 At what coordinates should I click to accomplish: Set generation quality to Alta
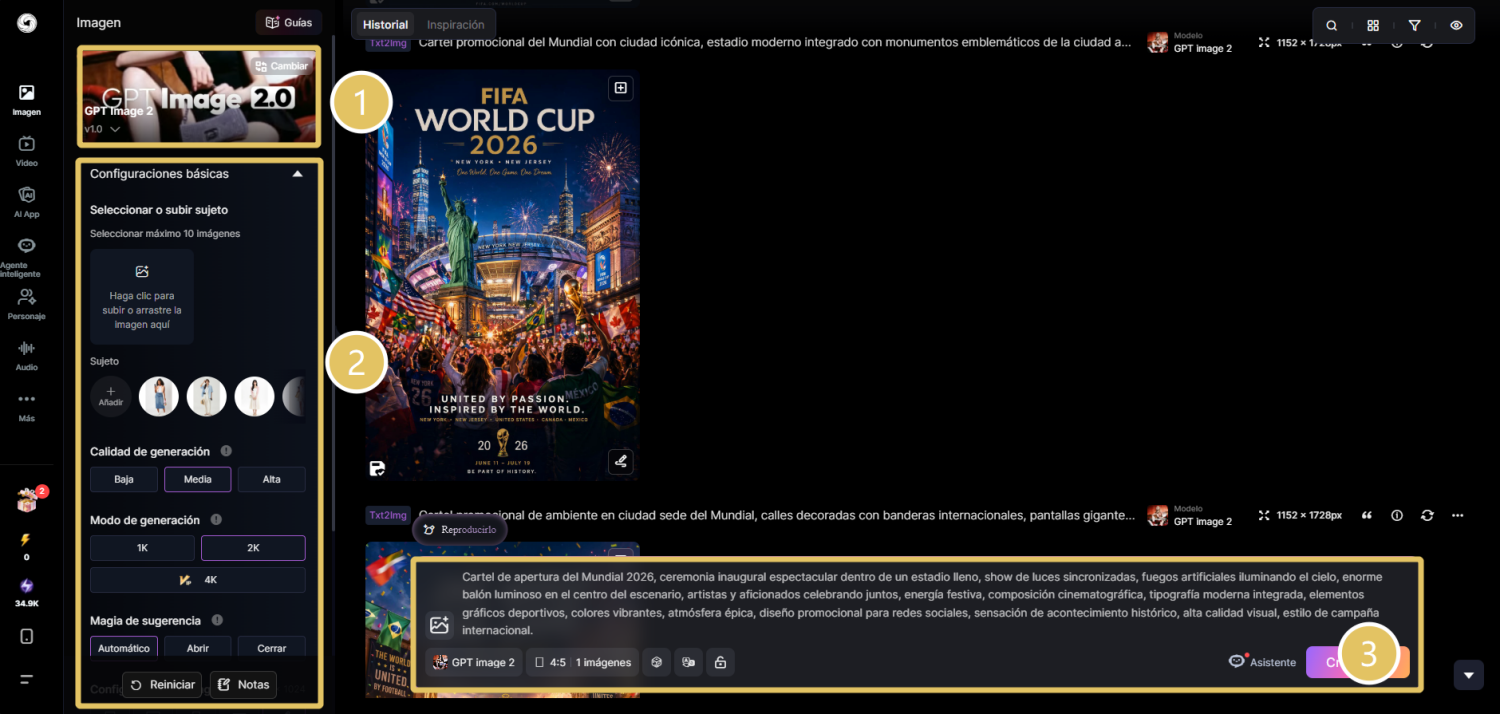[x=272, y=479]
